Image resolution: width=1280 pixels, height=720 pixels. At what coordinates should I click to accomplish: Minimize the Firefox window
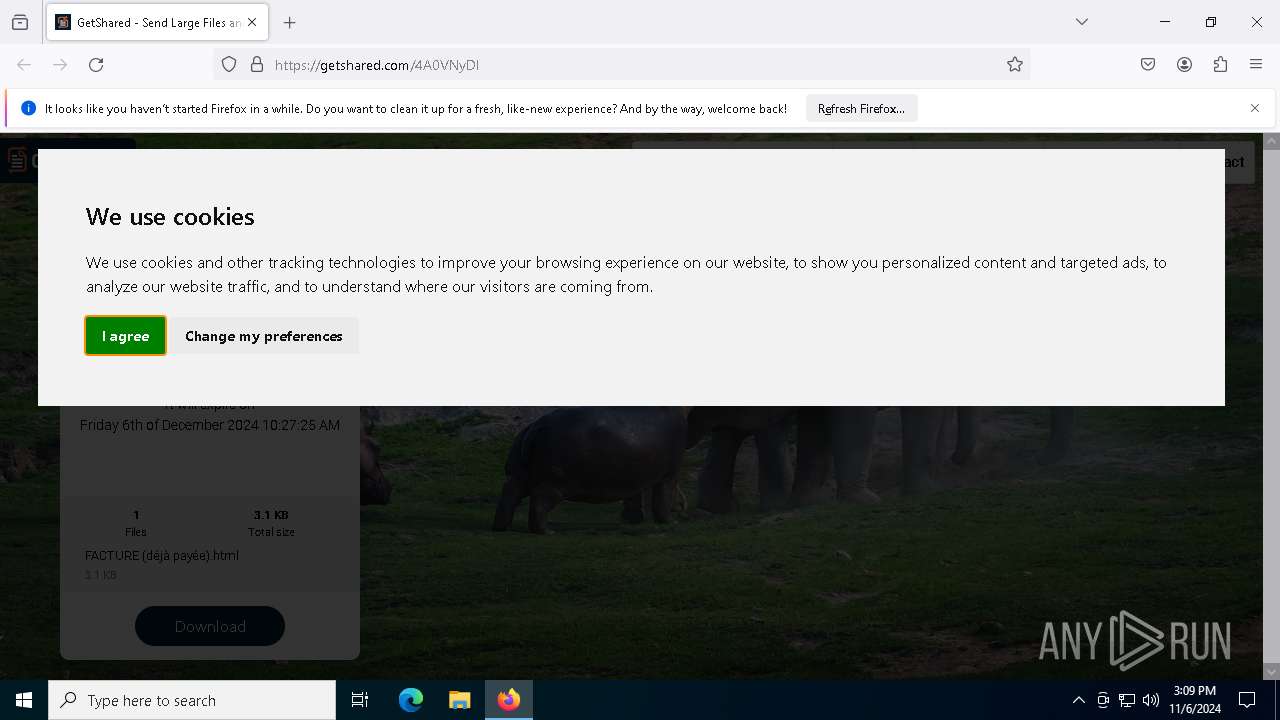[1165, 22]
